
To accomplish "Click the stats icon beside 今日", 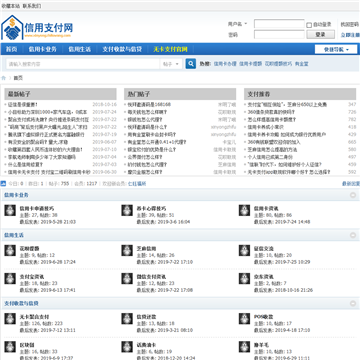I will coord(3,183).
